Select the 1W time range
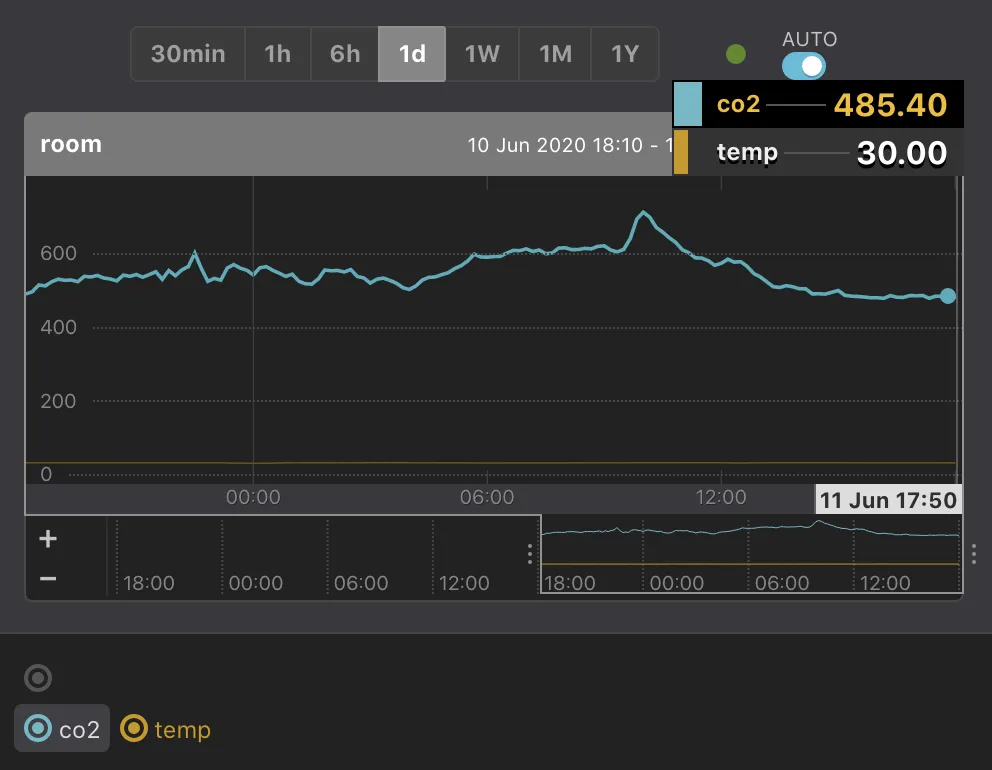Screen dimensions: 992x770 [481, 54]
